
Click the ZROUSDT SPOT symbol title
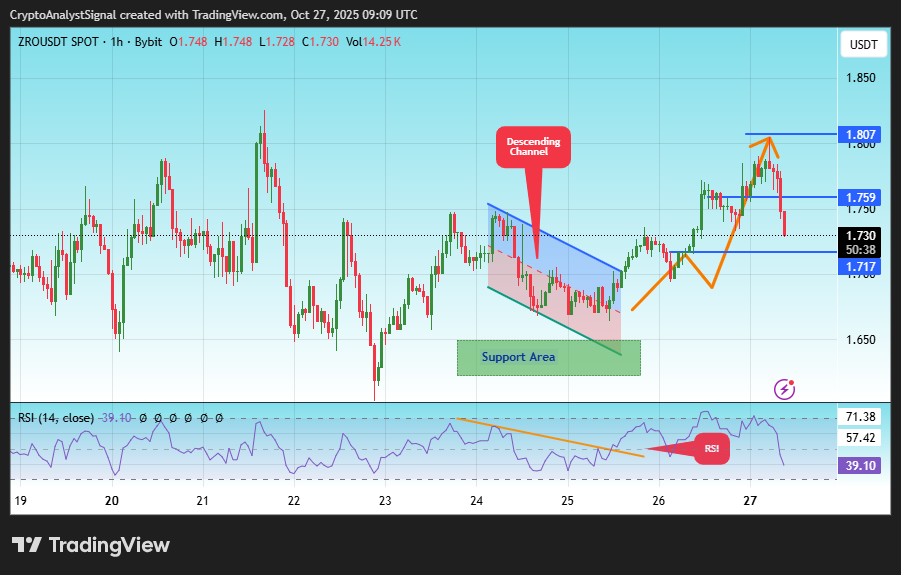(58, 42)
